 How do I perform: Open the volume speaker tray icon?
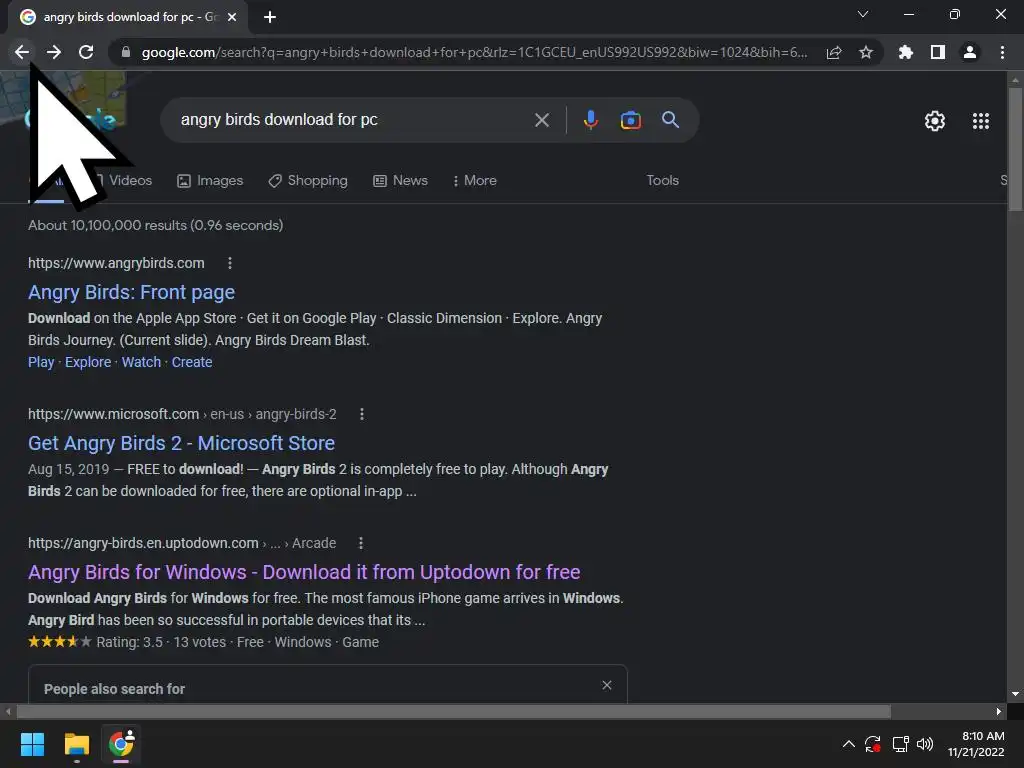tap(925, 744)
